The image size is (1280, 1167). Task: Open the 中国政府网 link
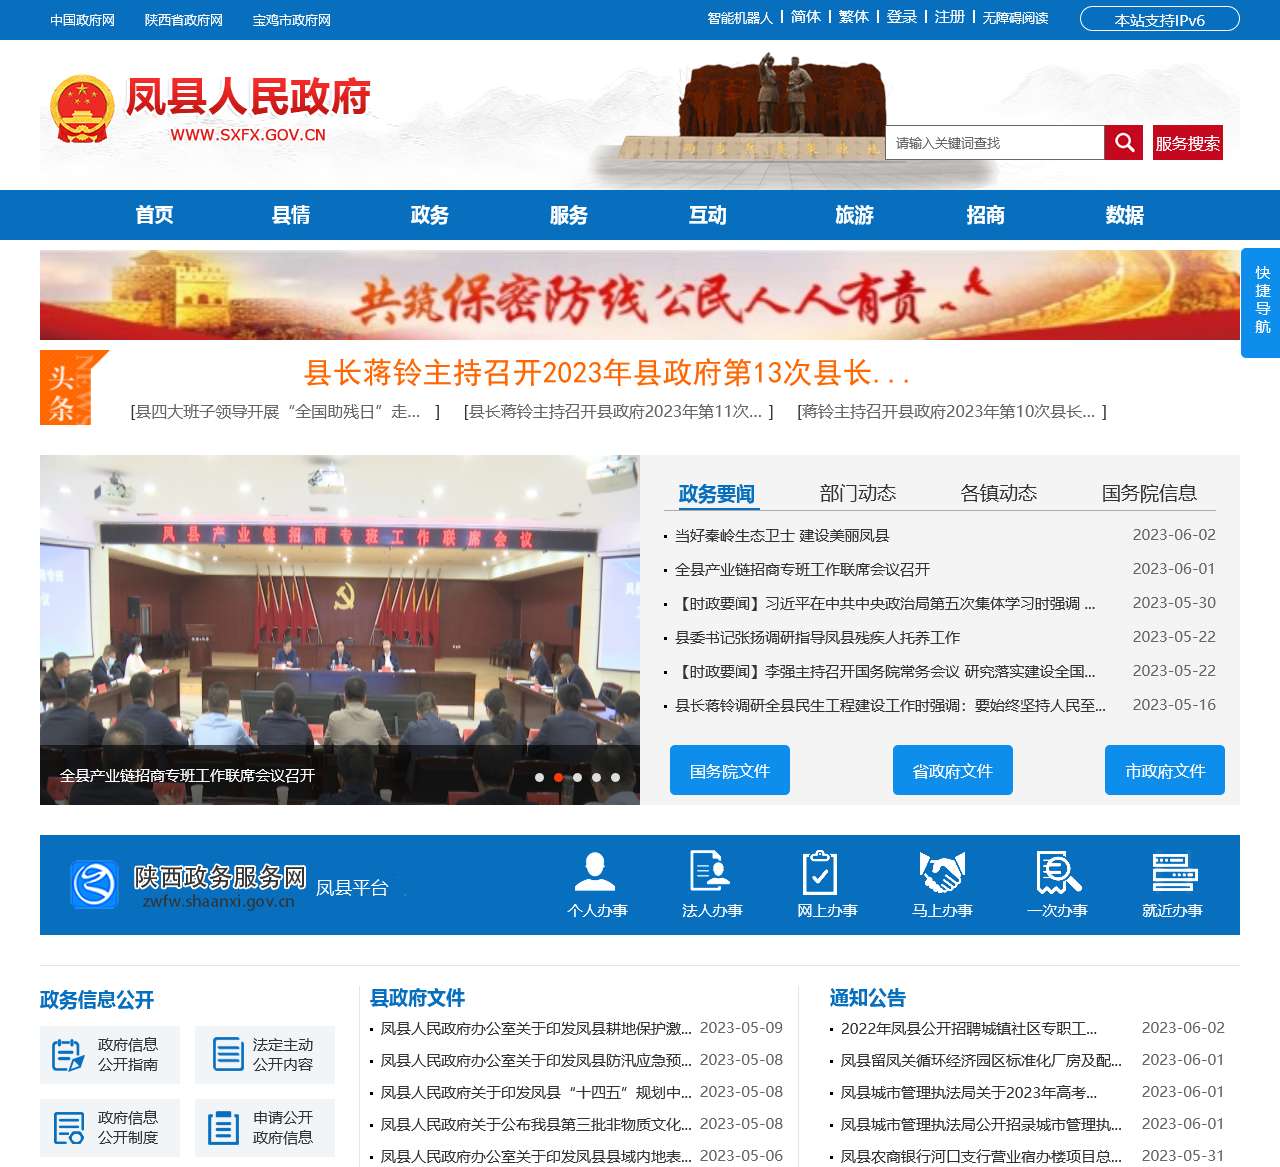82,19
